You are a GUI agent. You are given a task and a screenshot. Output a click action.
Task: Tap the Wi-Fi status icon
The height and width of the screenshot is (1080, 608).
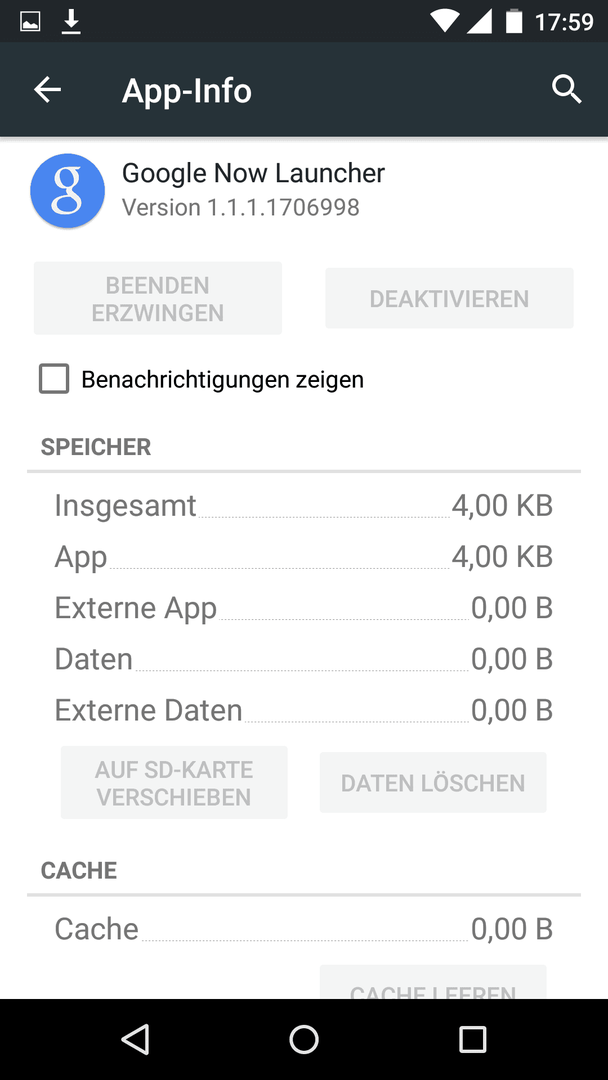[x=445, y=21]
